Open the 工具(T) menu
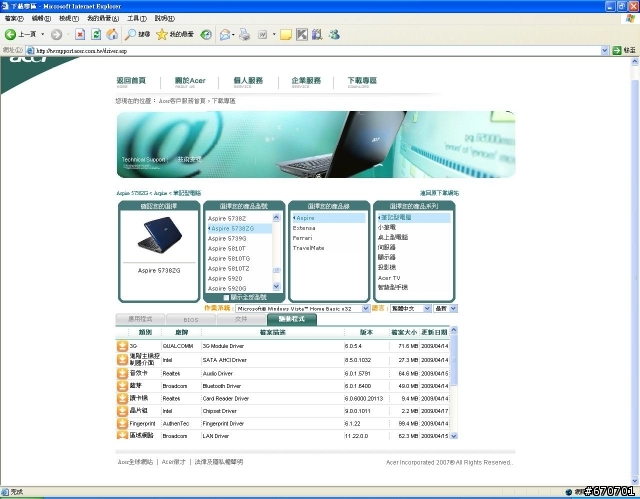This screenshot has height=499, width=640. [137, 18]
